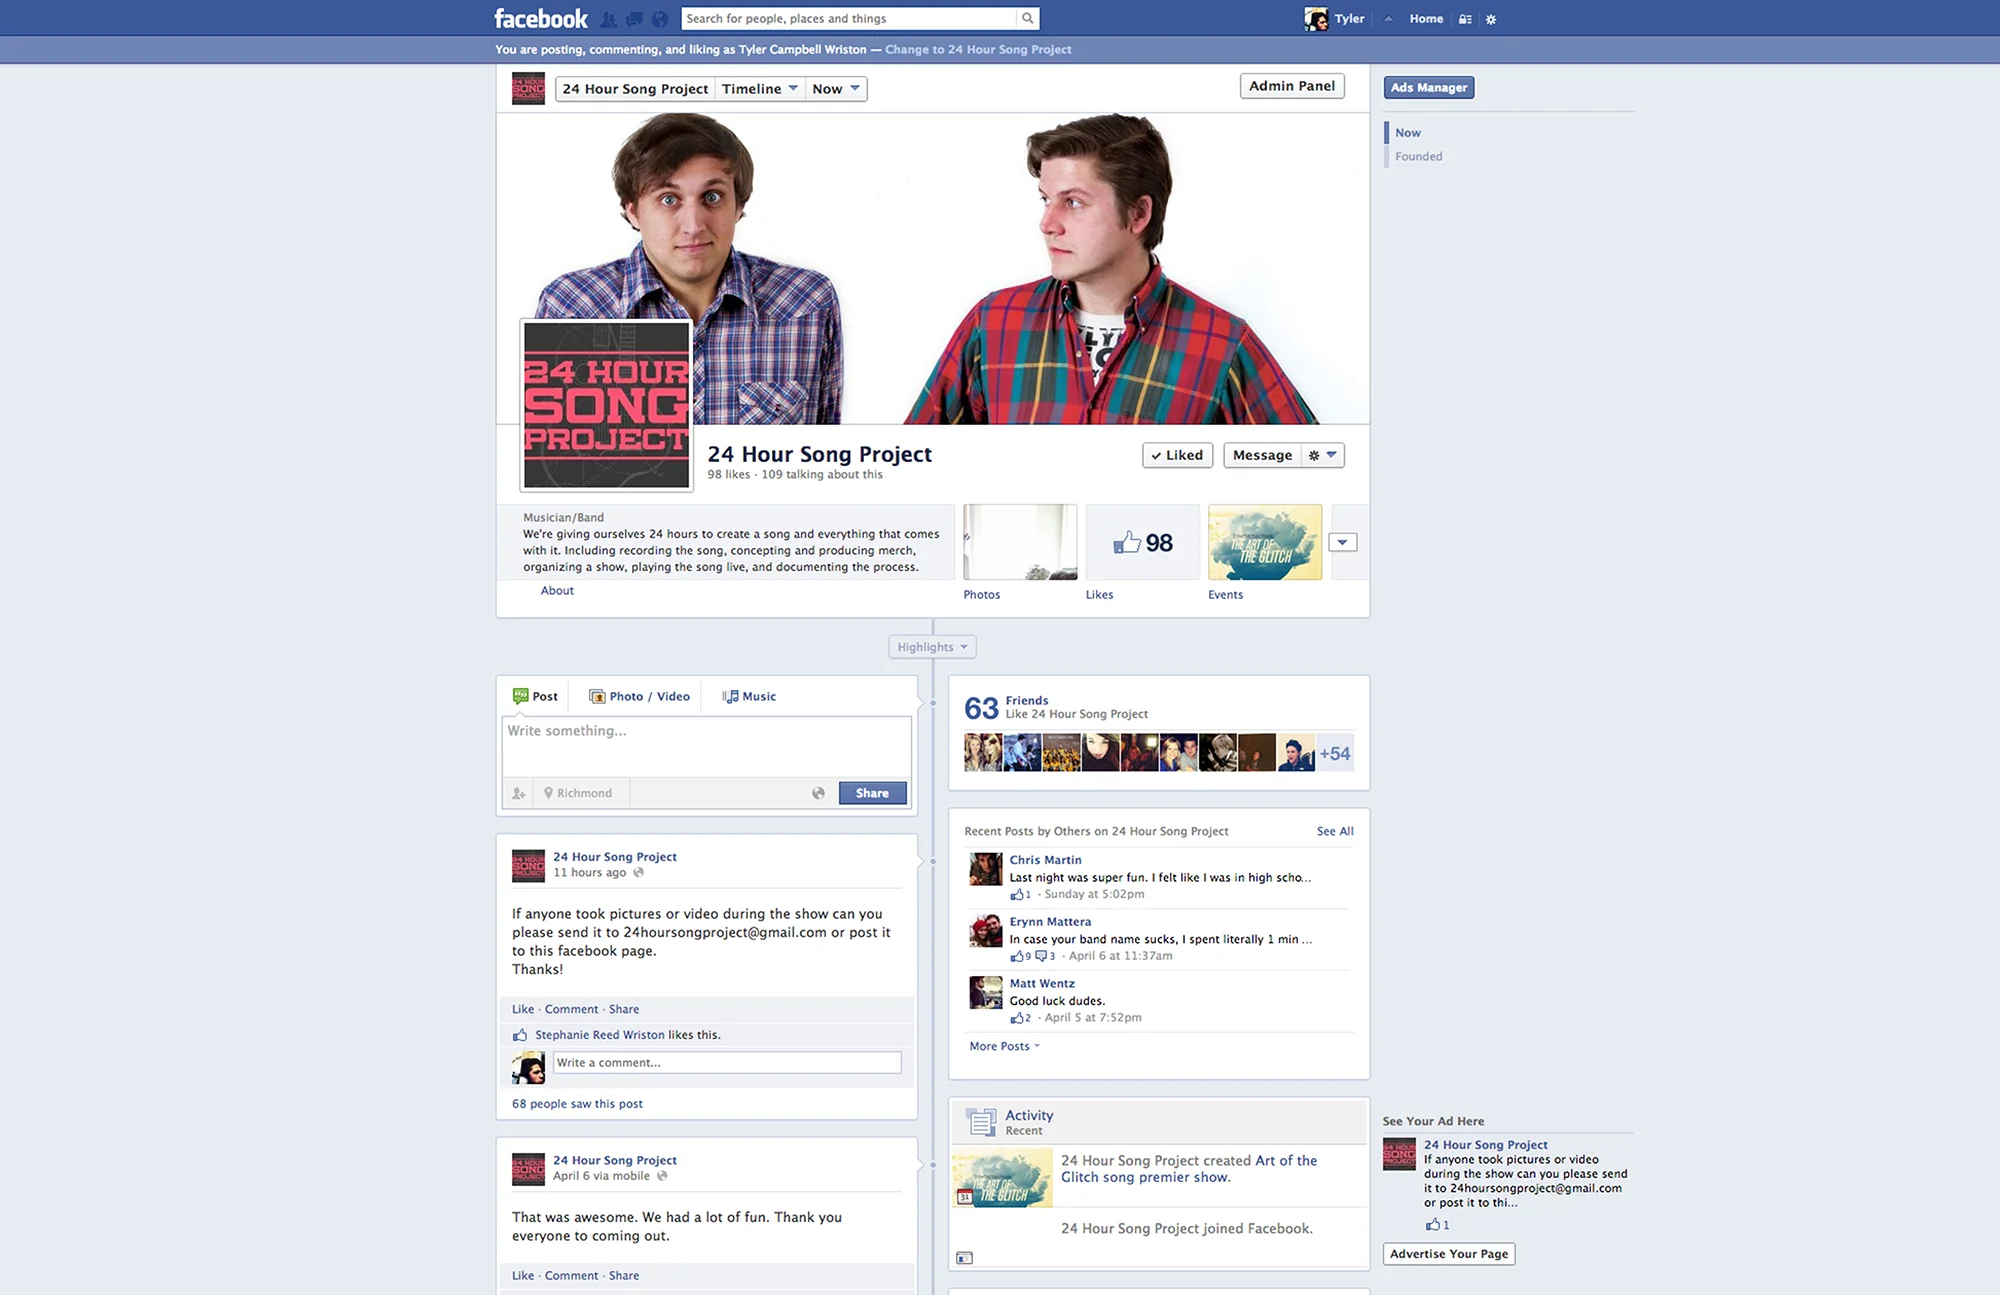Open the friend requests icon in the top bar
Image resolution: width=2000 pixels, height=1295 pixels.
click(x=608, y=19)
